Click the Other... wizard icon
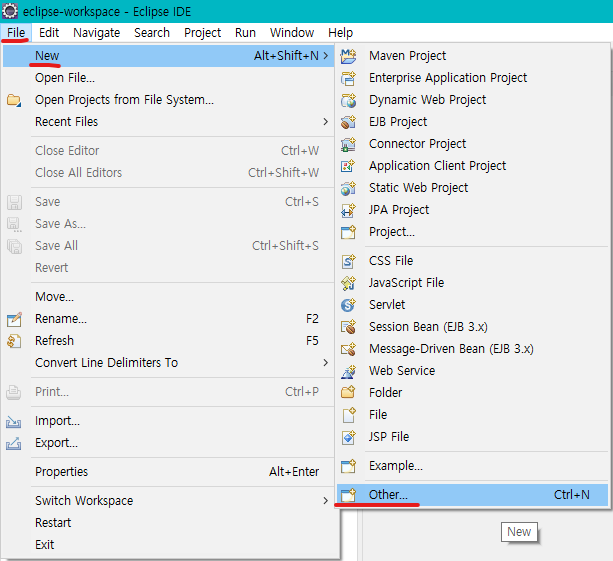Viewport: 613px width, 561px height. [x=348, y=495]
